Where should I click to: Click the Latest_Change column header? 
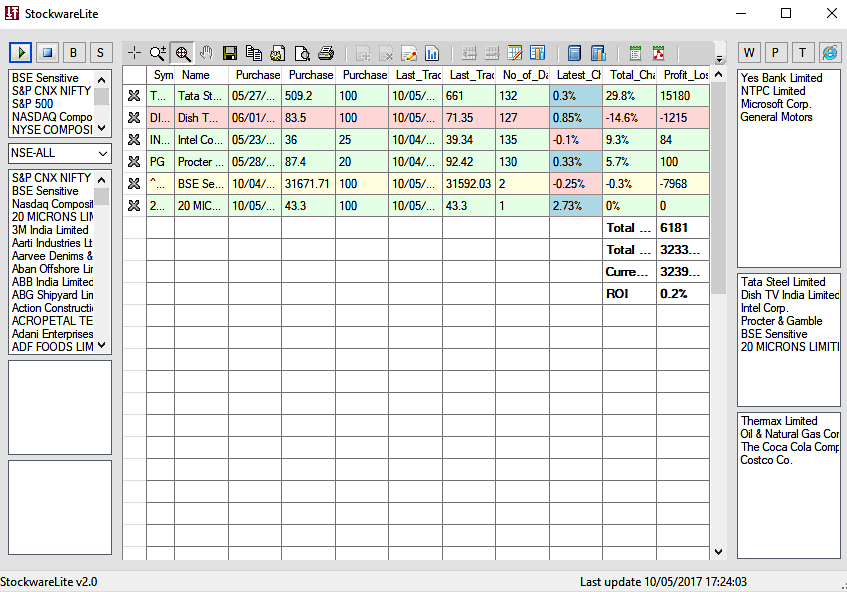pyautogui.click(x=576, y=75)
